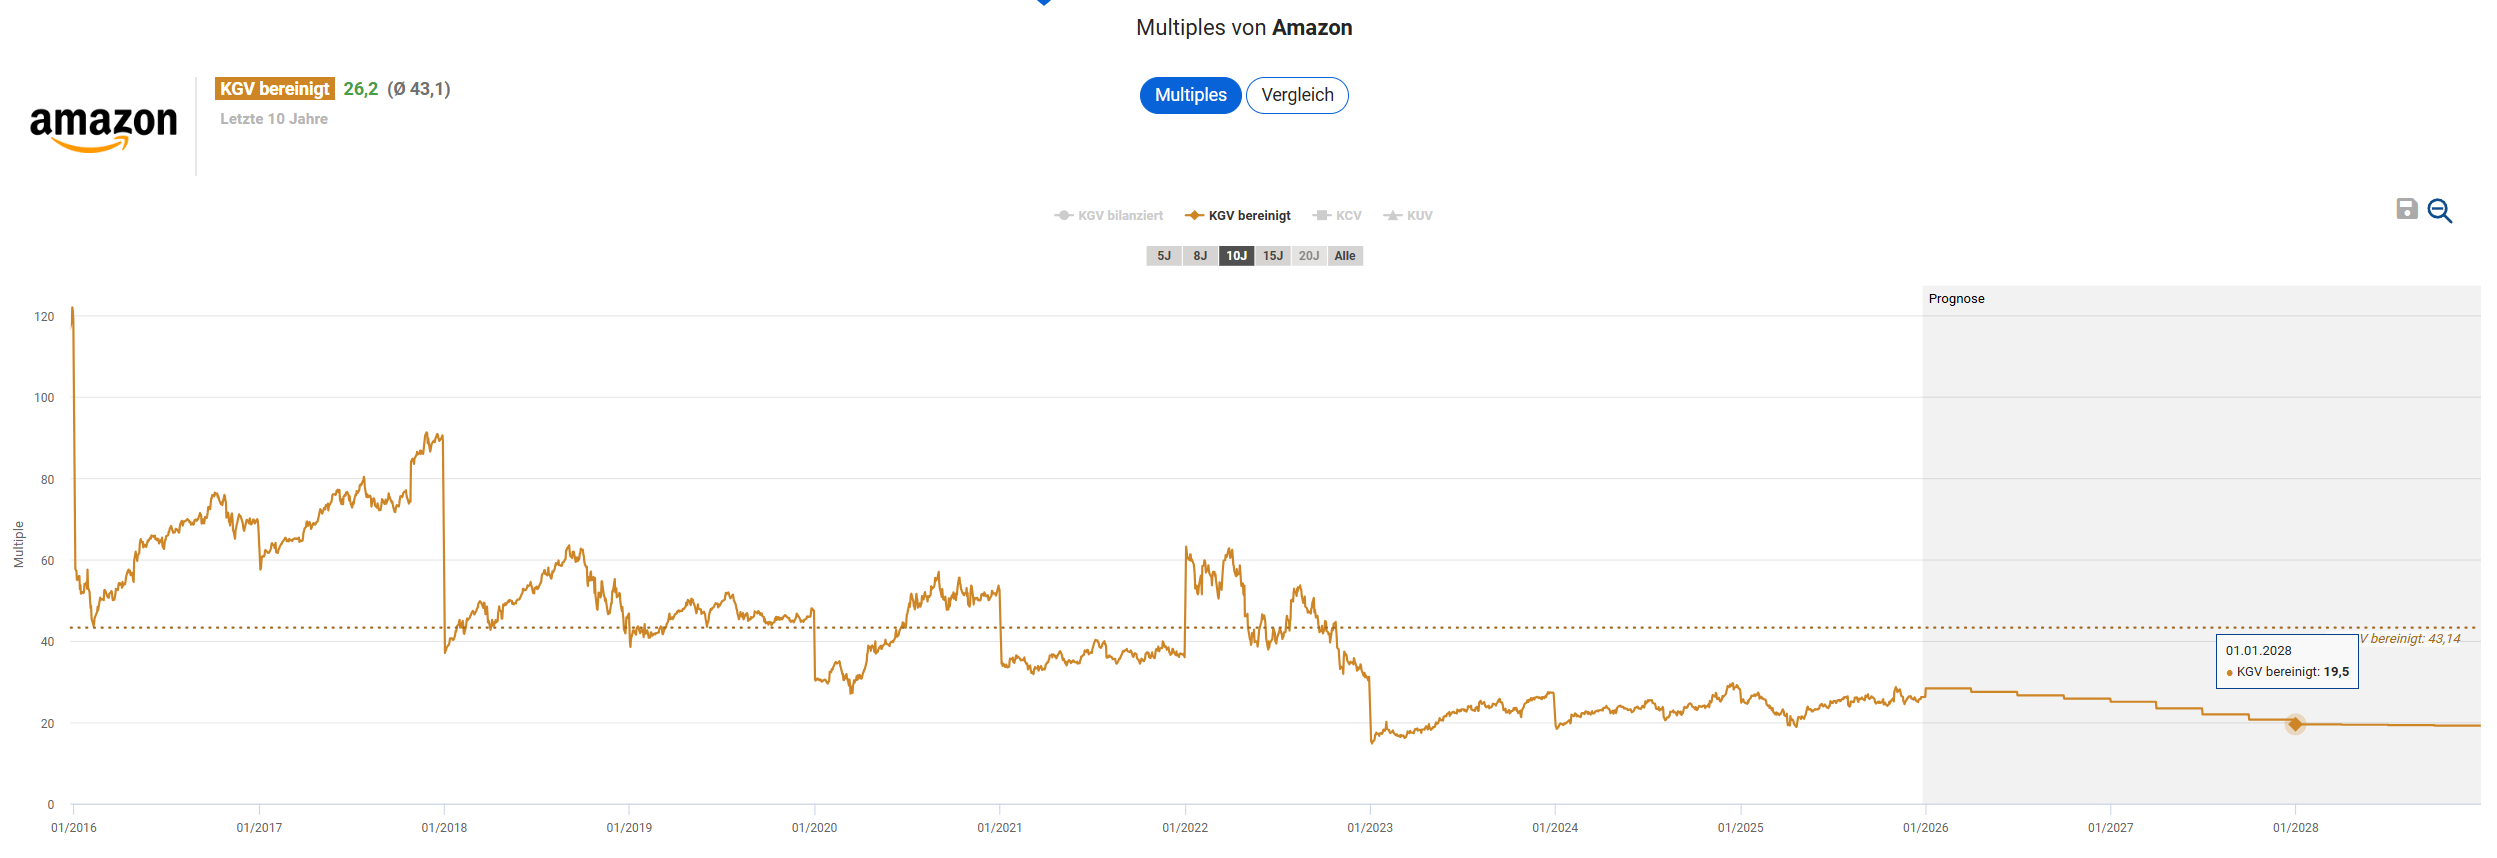The width and height of the screenshot is (2497, 858).
Task: Click the KGV bilanziert legend marker icon
Action: click(x=1063, y=216)
